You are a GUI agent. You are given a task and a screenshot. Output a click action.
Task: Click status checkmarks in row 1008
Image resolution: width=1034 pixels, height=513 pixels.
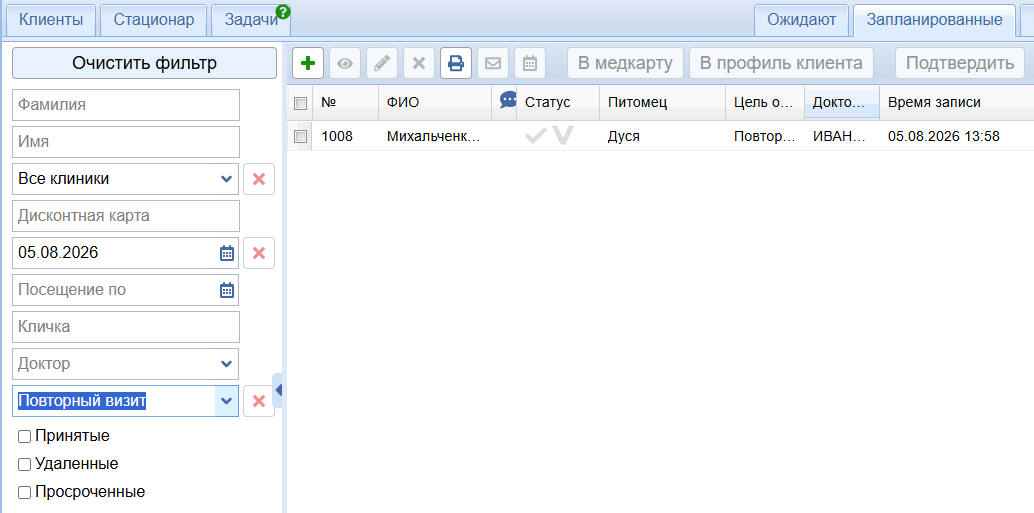[549, 136]
